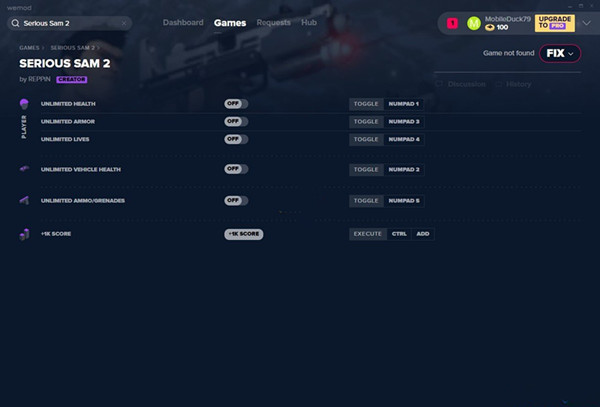Change the NUMPAD 1 hotkey
The image size is (600, 407).
pyautogui.click(x=404, y=104)
